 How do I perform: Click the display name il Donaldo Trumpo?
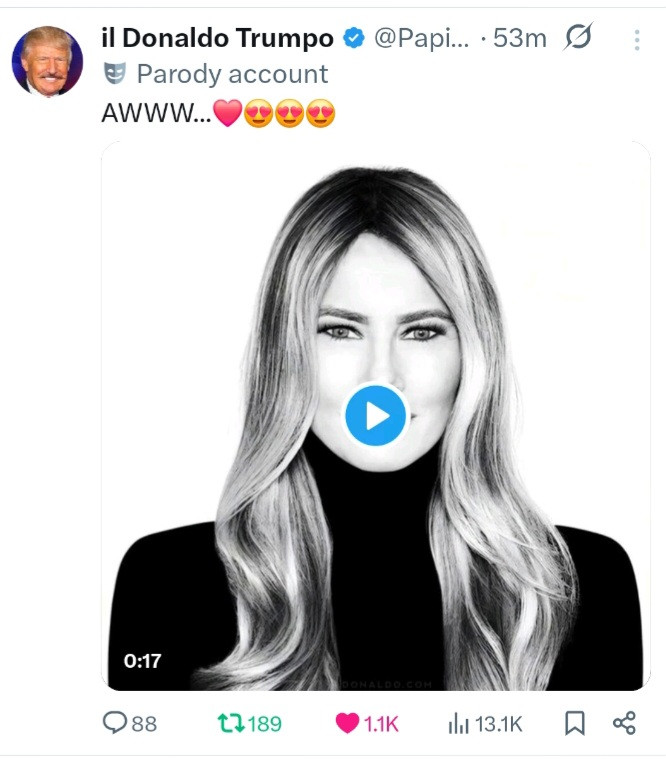(217, 39)
